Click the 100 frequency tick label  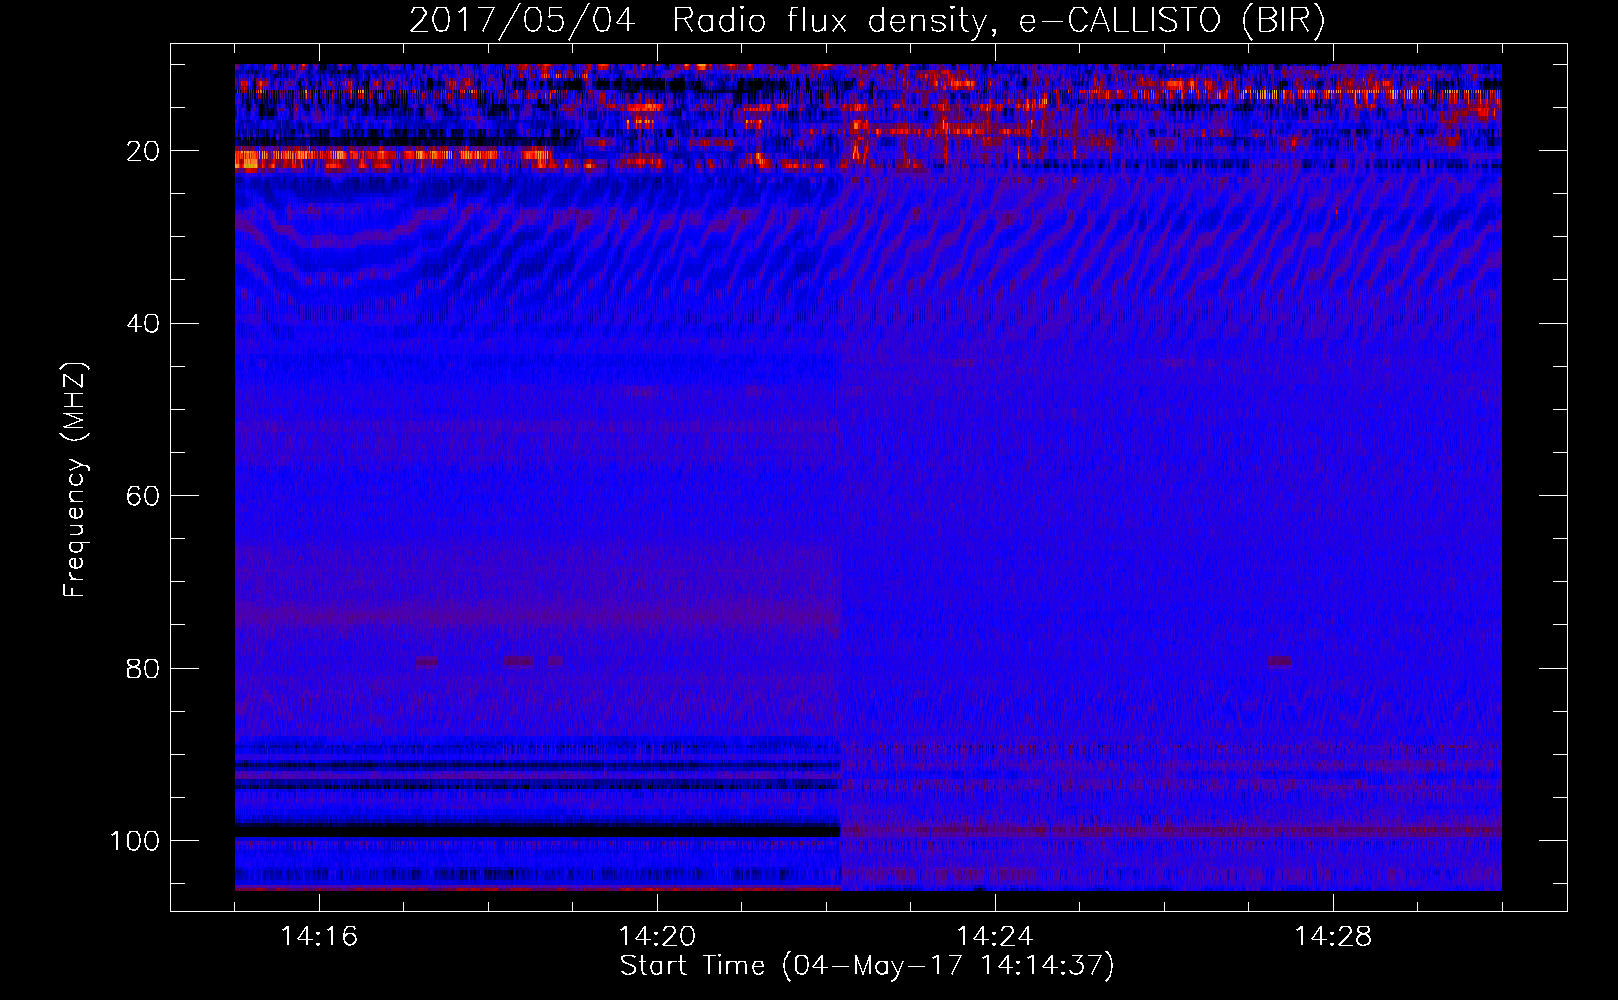[x=135, y=841]
